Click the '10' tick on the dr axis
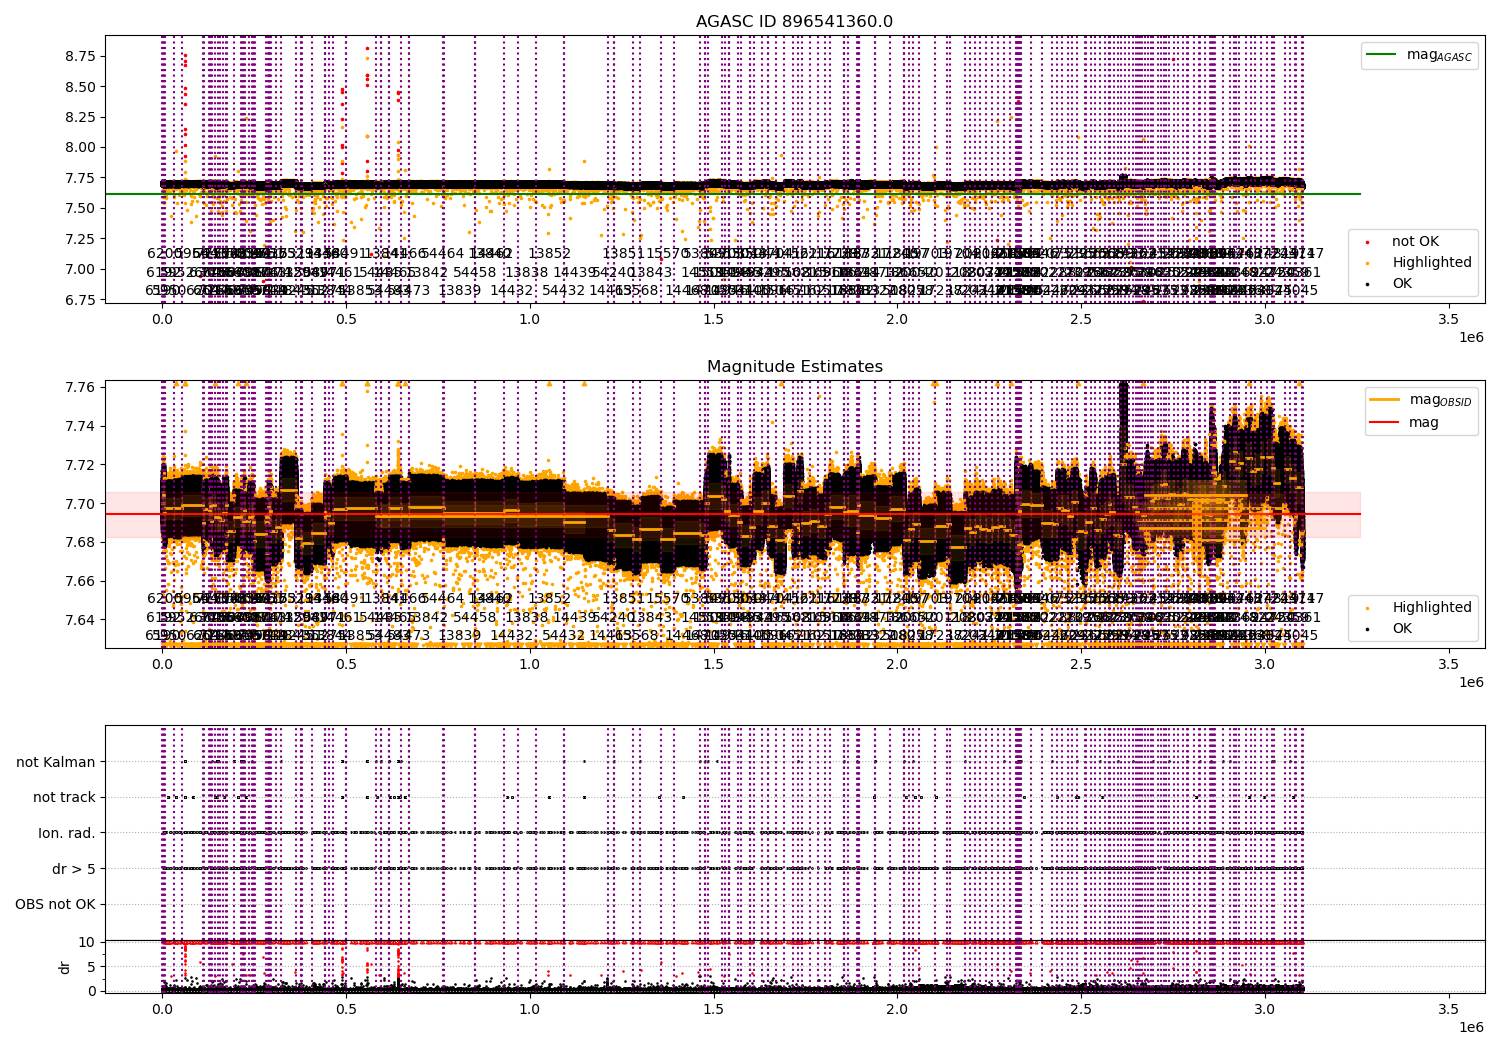 click(87, 942)
